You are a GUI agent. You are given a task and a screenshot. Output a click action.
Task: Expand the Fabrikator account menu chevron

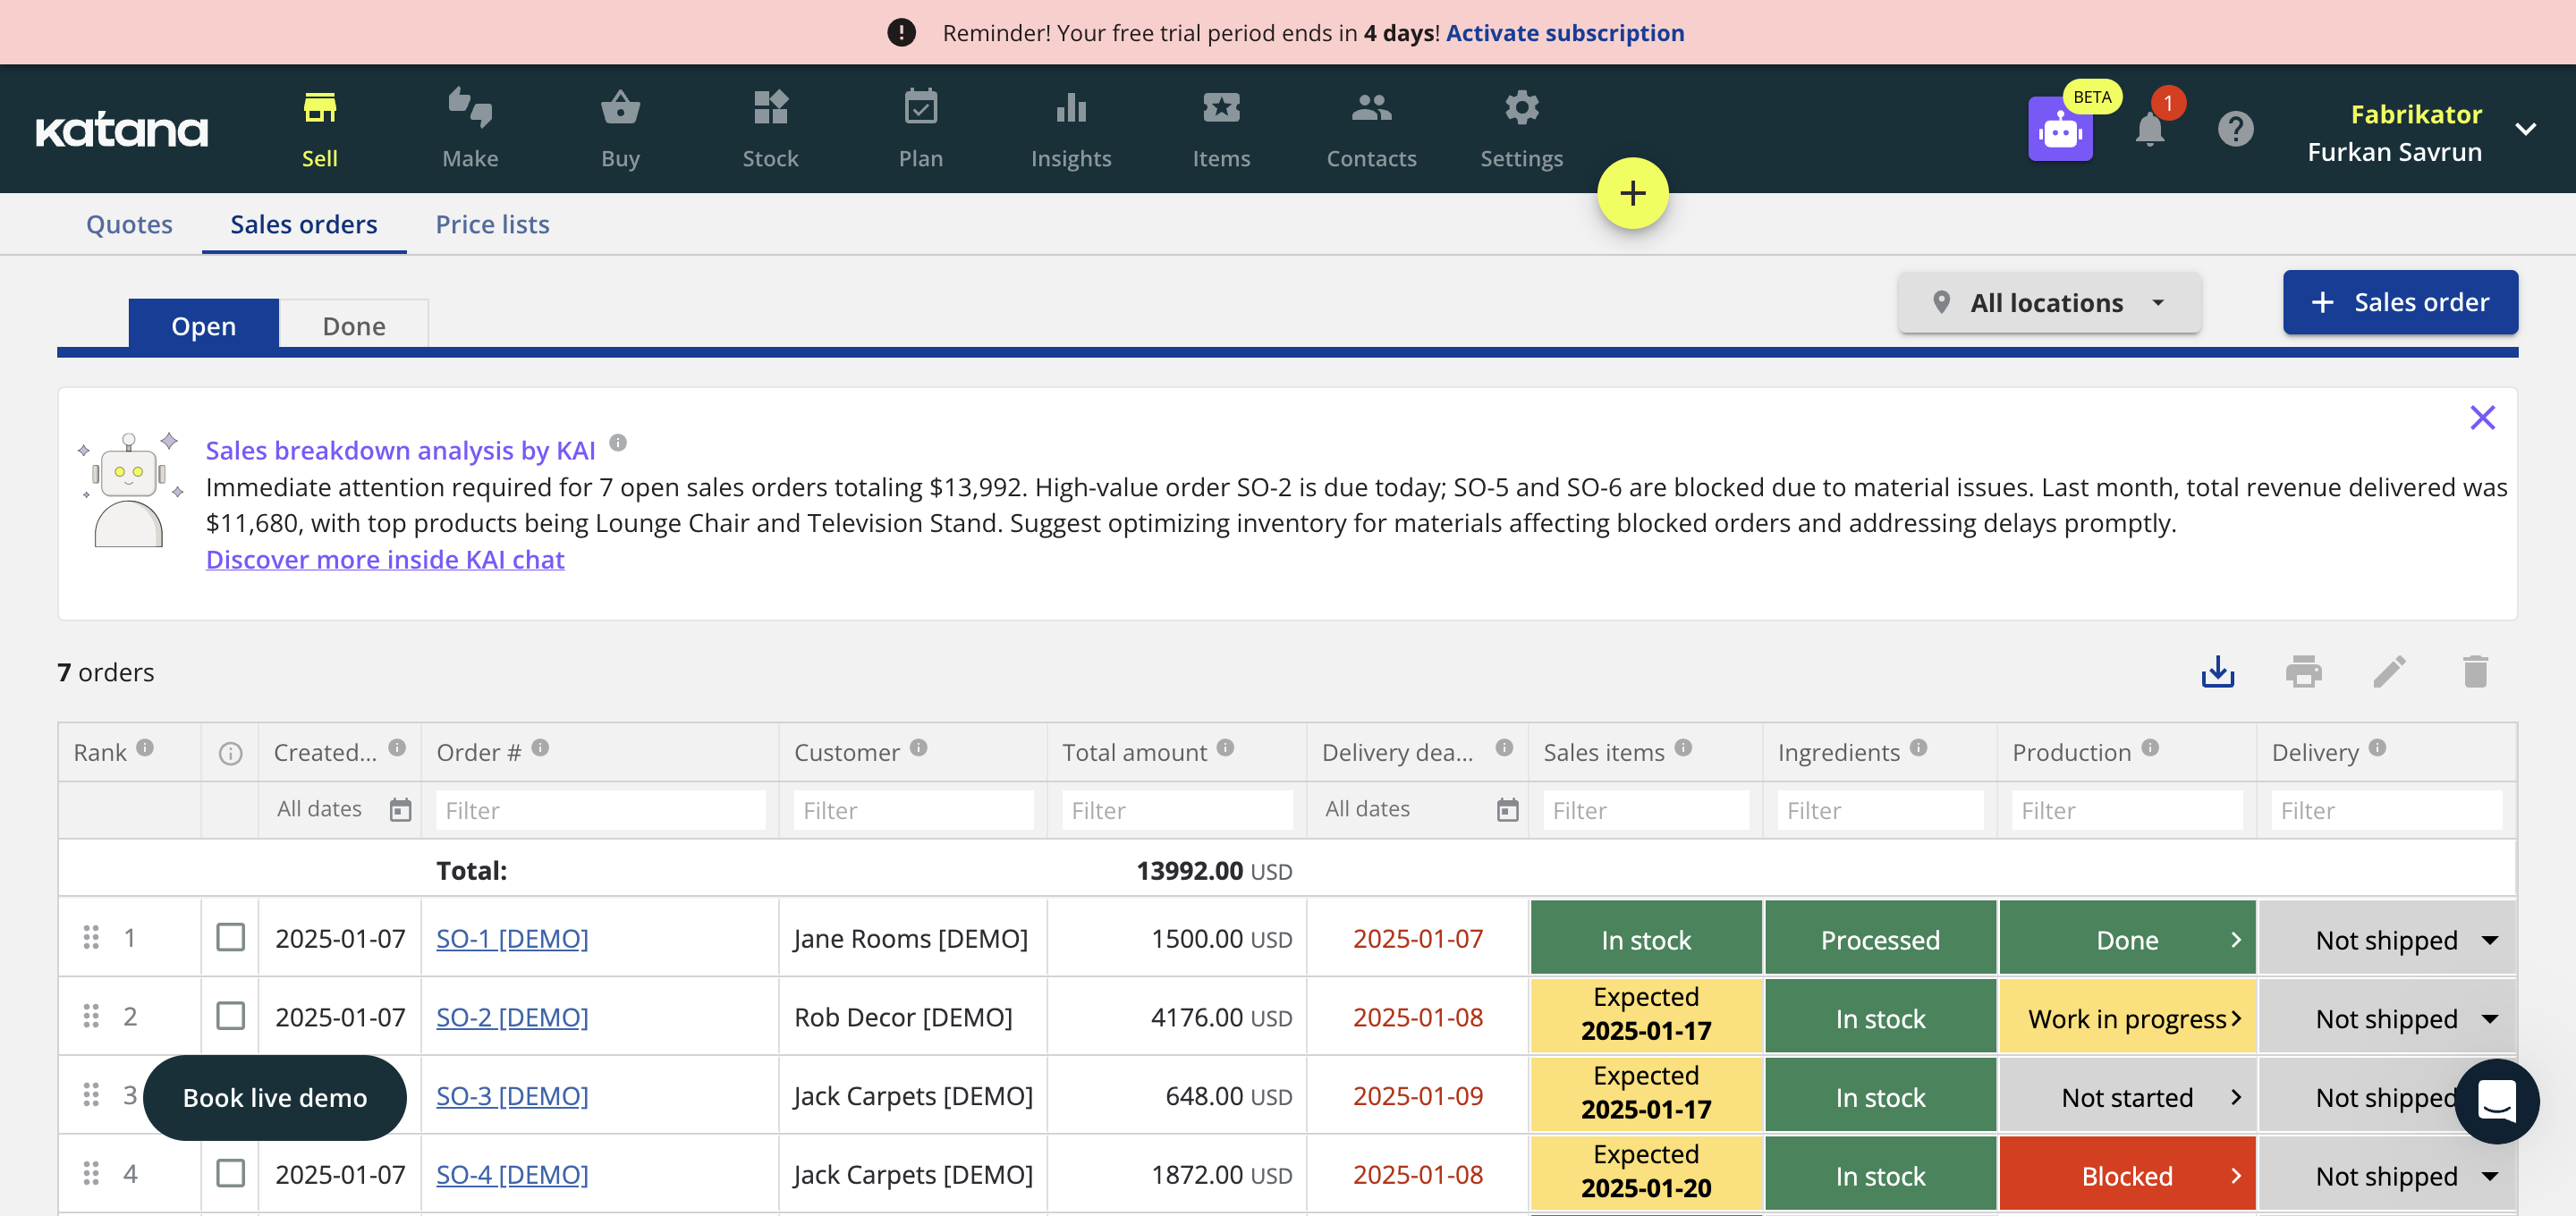click(x=2525, y=129)
